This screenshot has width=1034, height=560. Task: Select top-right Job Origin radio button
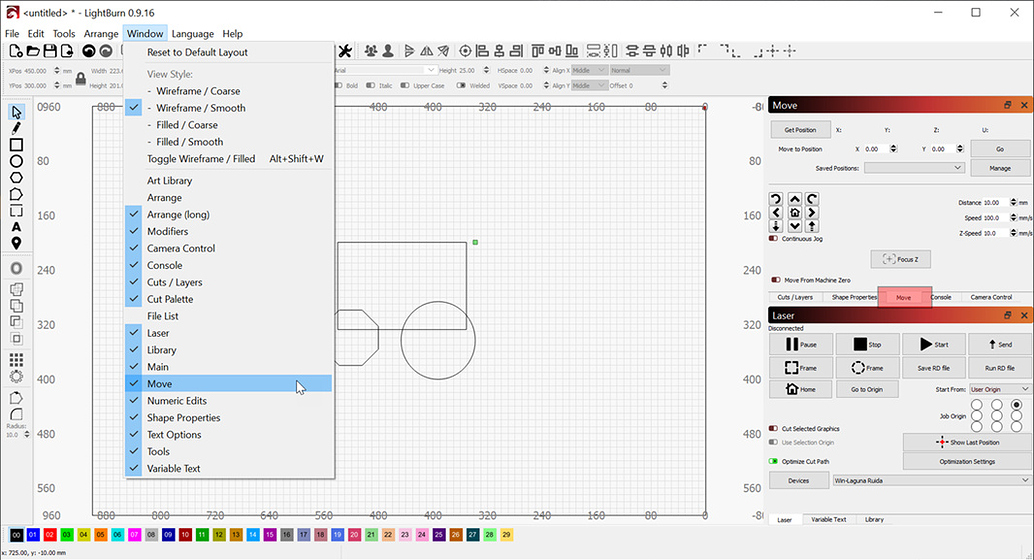(1016, 405)
